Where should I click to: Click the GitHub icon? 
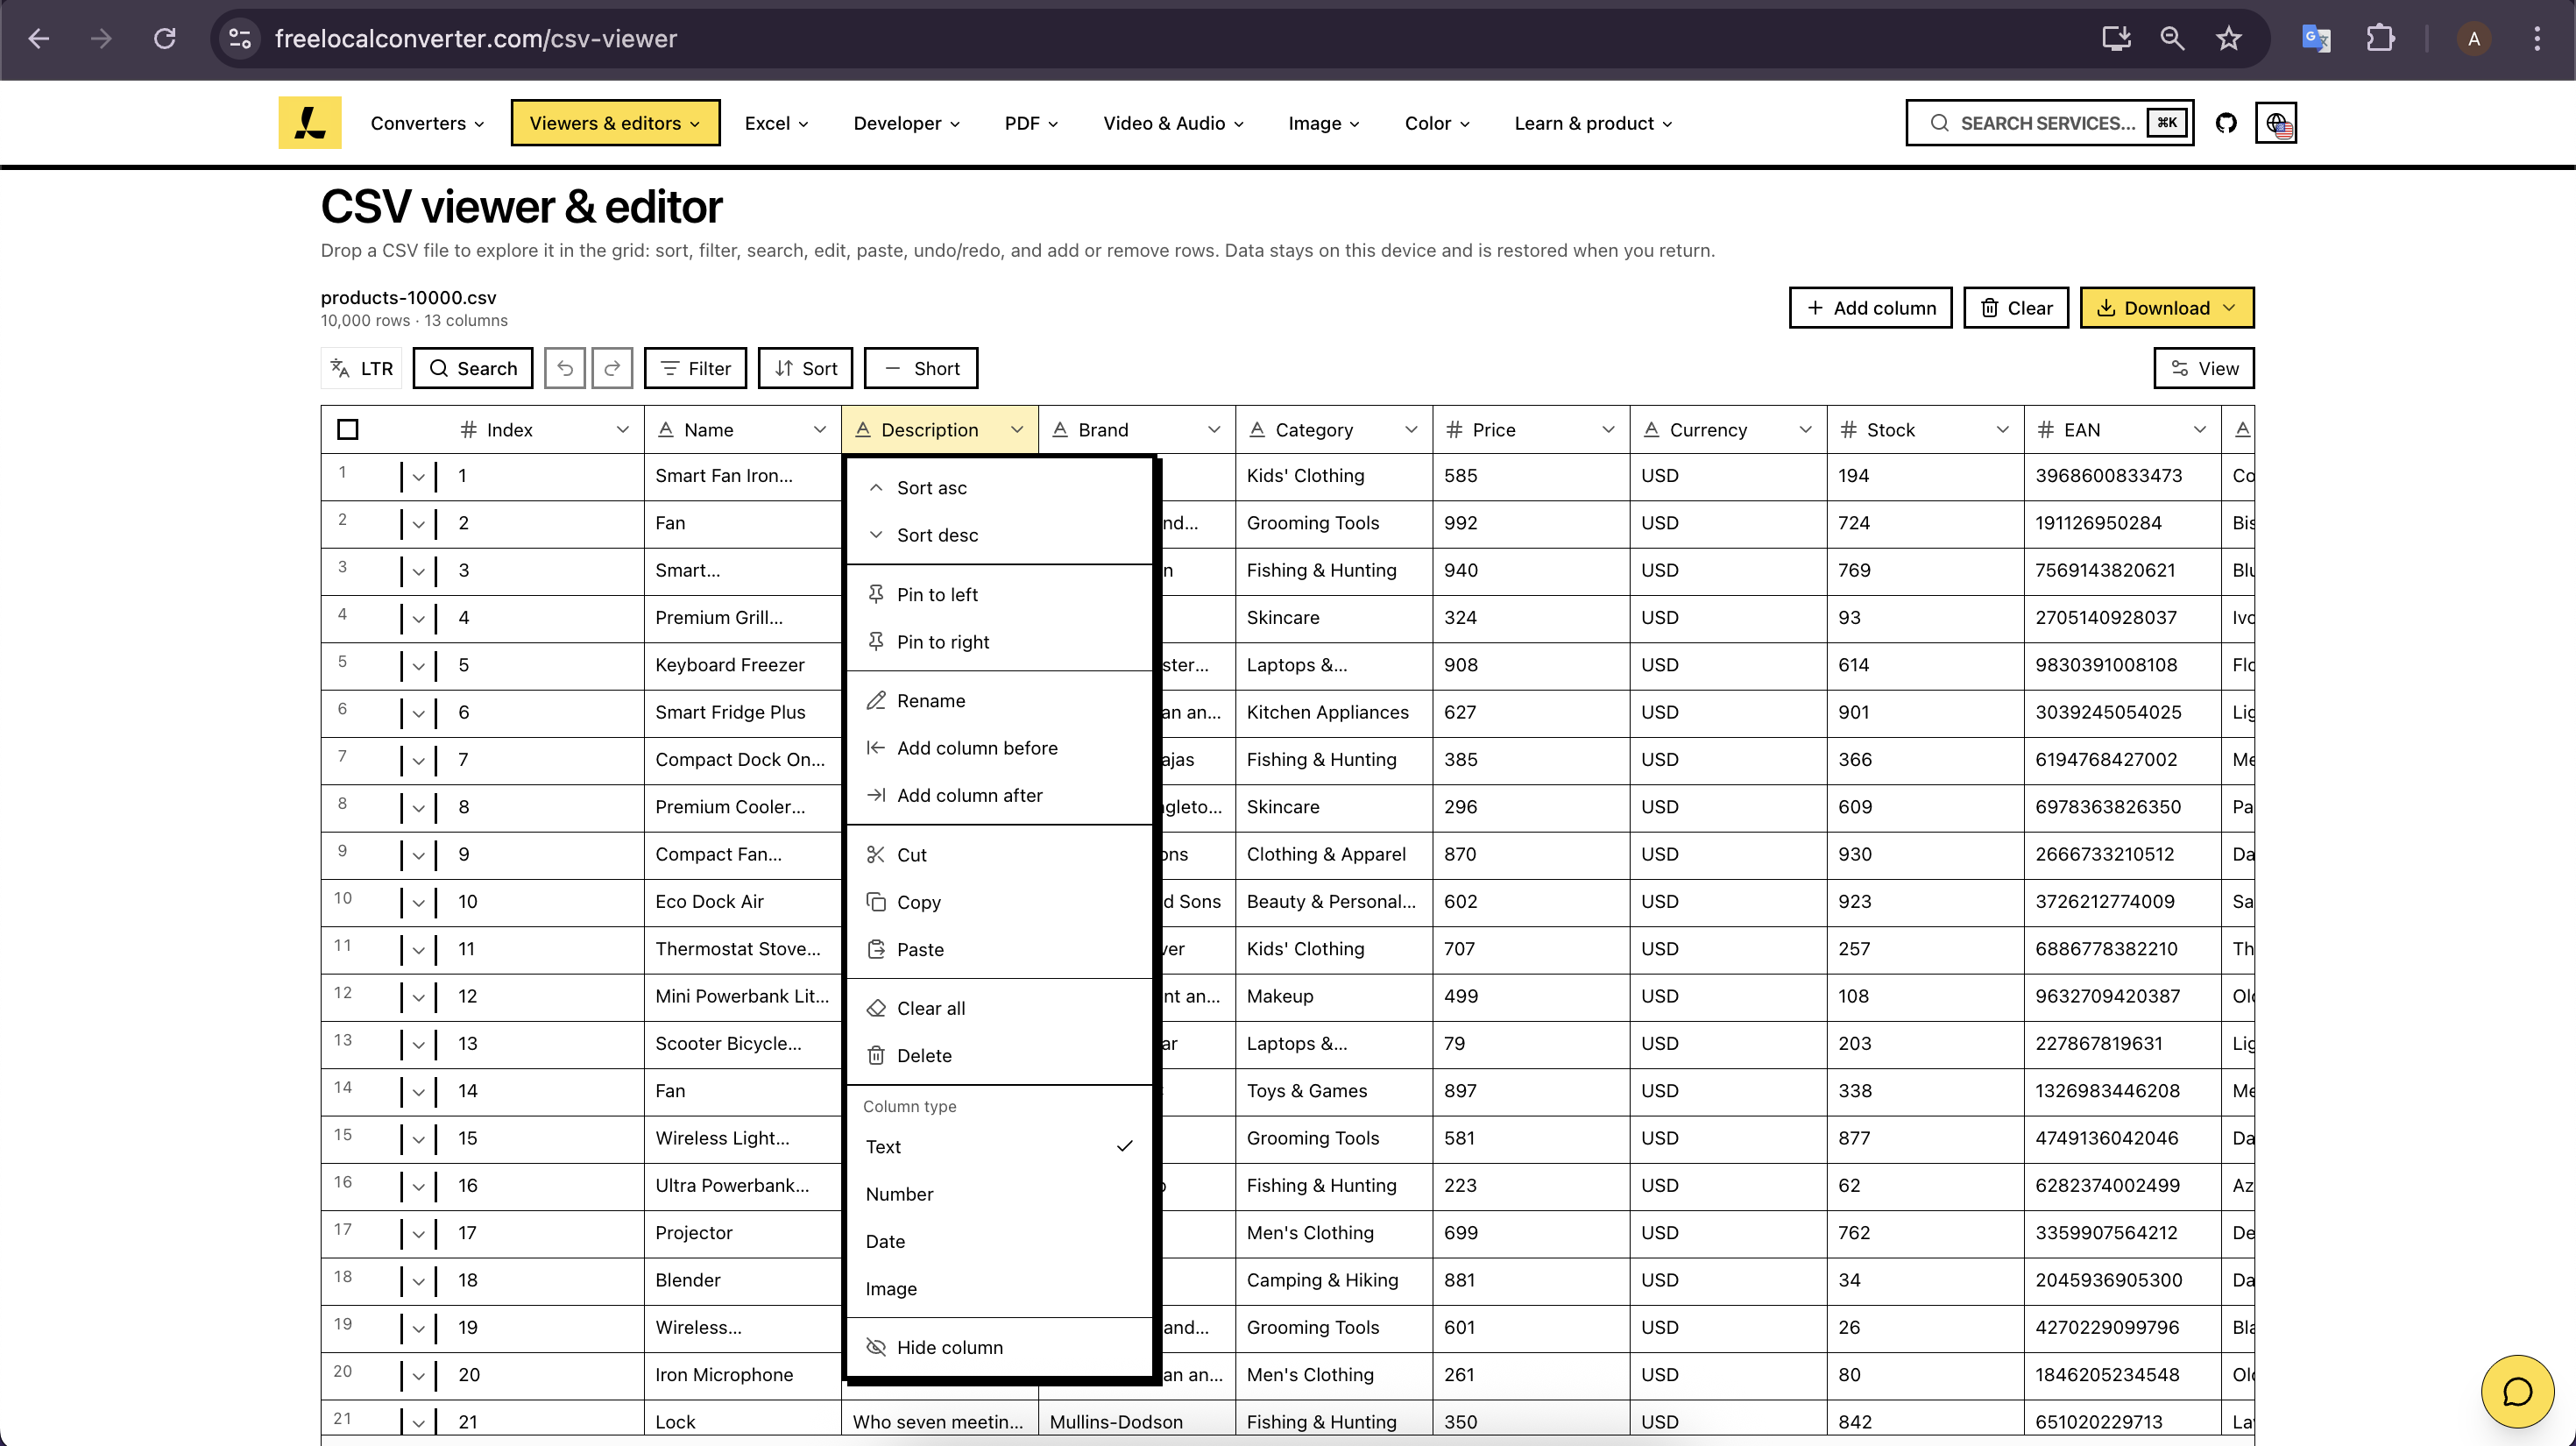tap(2227, 122)
